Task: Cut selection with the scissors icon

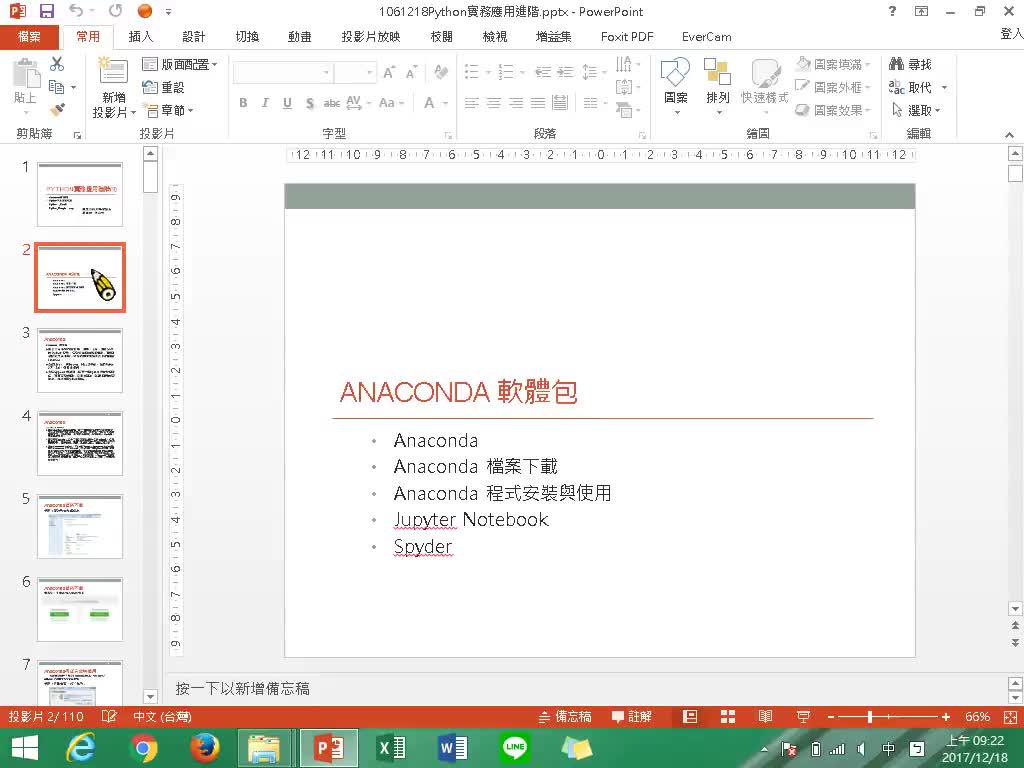Action: pos(57,64)
